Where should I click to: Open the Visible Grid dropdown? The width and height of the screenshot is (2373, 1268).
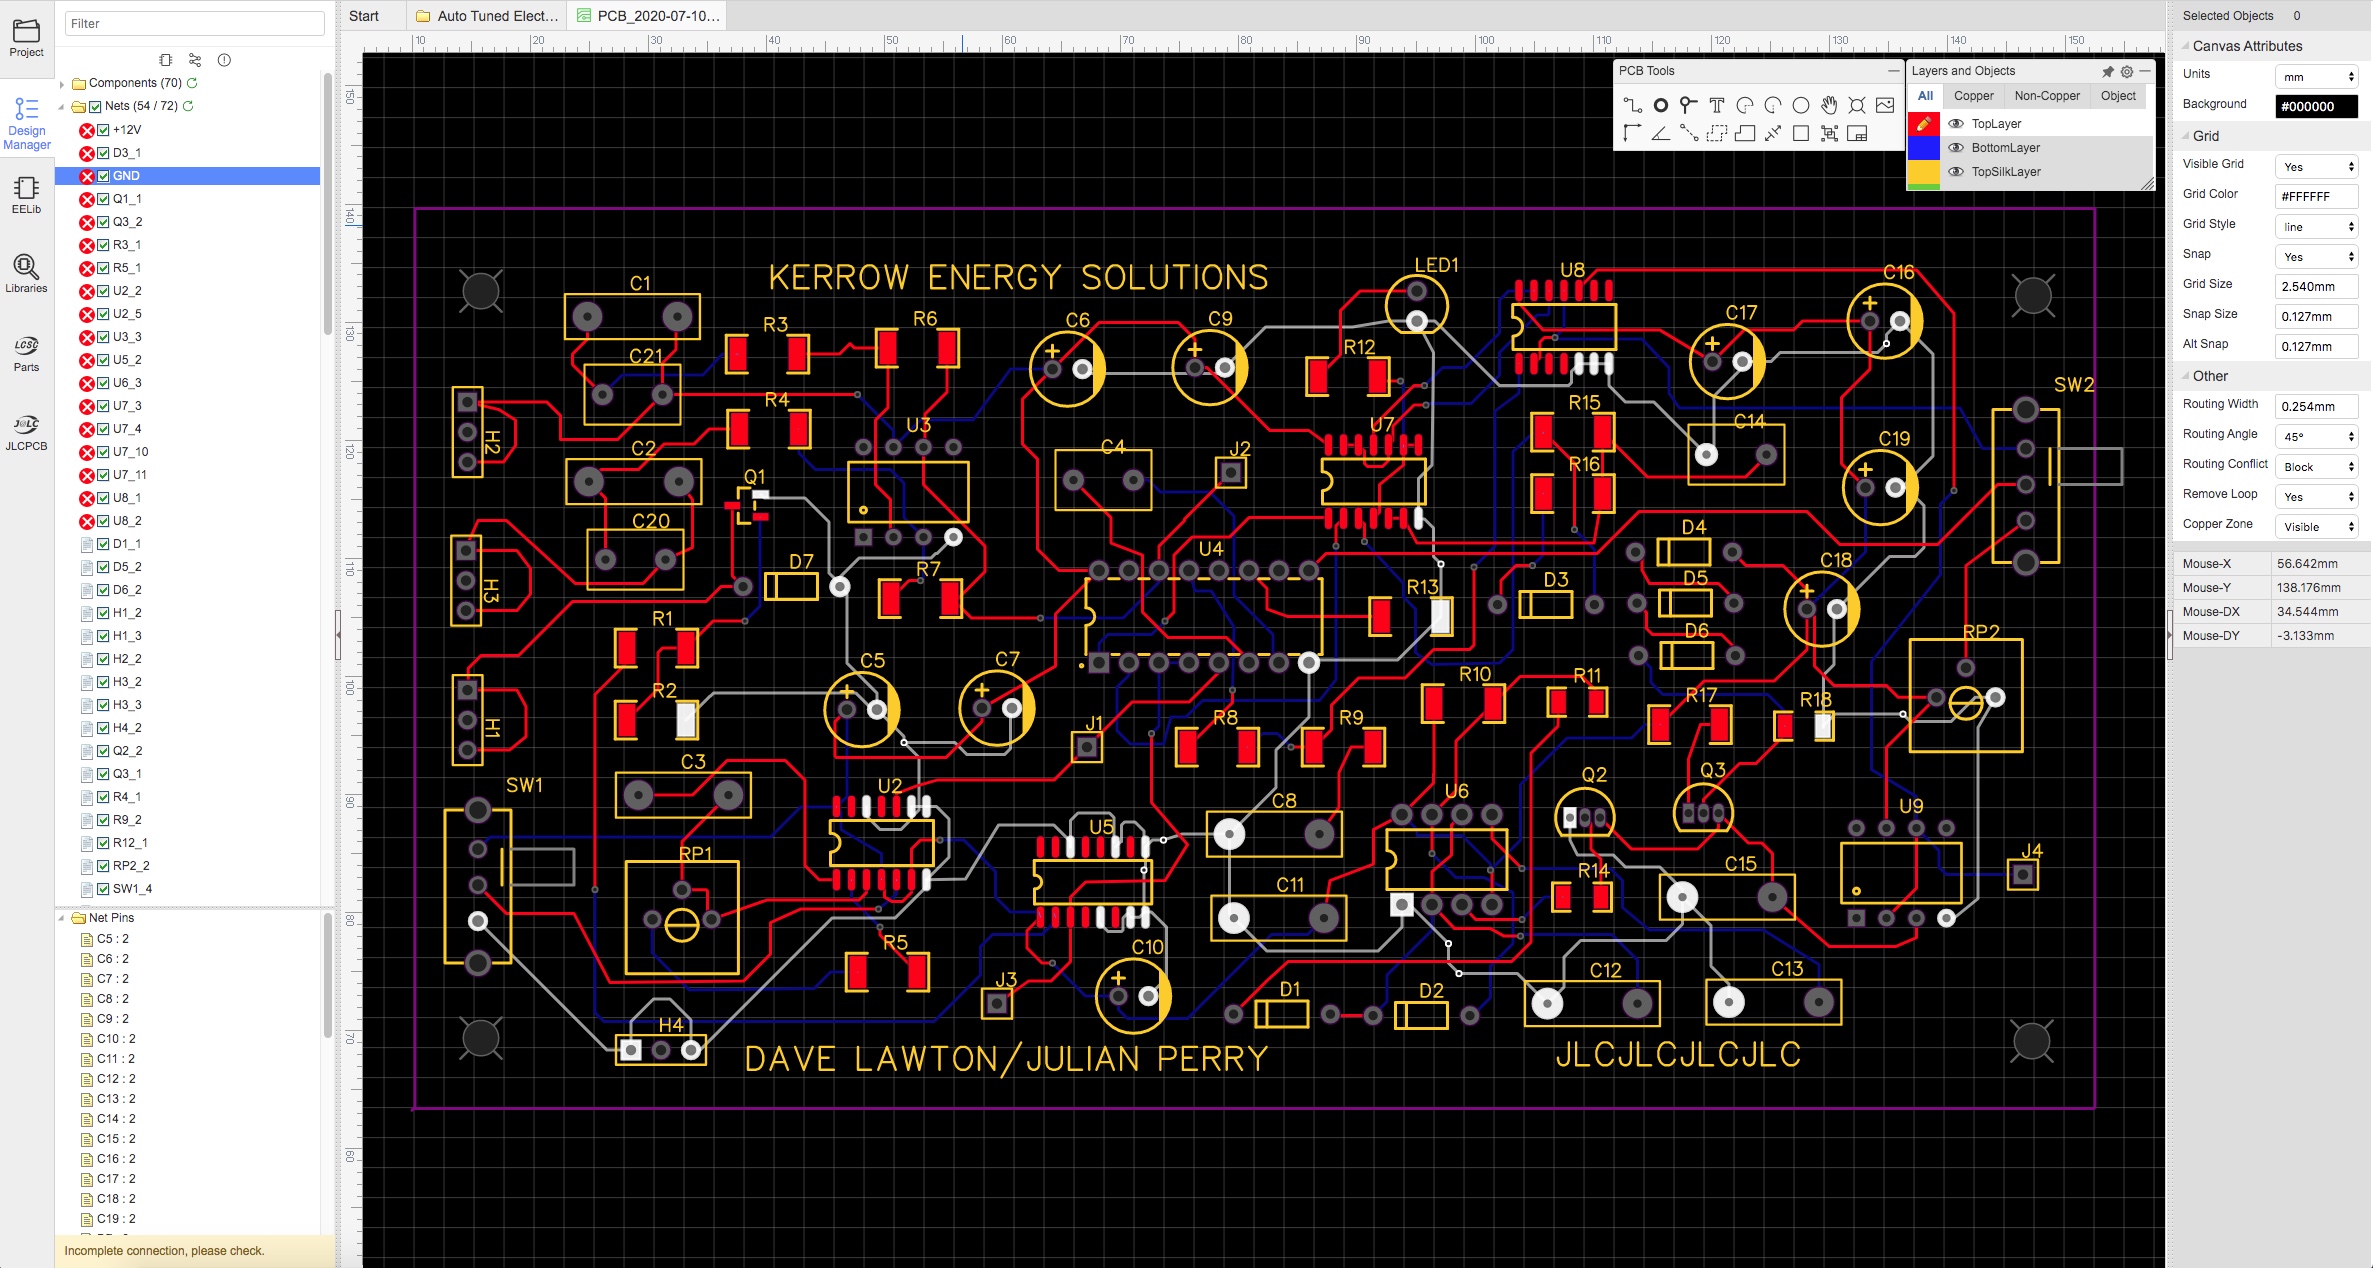click(2316, 166)
